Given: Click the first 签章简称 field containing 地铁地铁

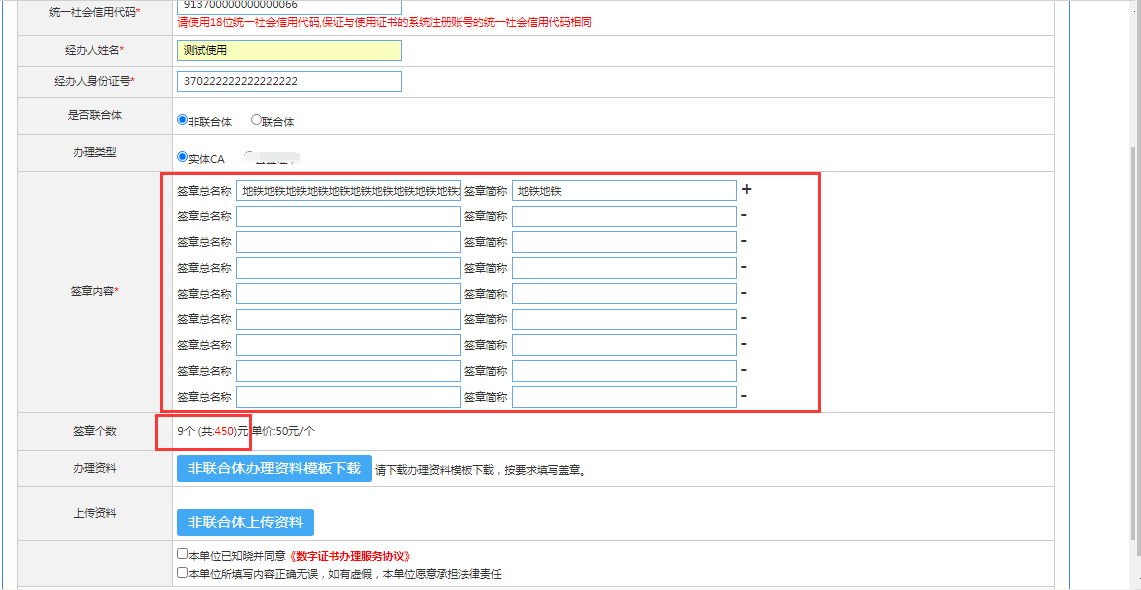Looking at the screenshot, I should click(624, 190).
